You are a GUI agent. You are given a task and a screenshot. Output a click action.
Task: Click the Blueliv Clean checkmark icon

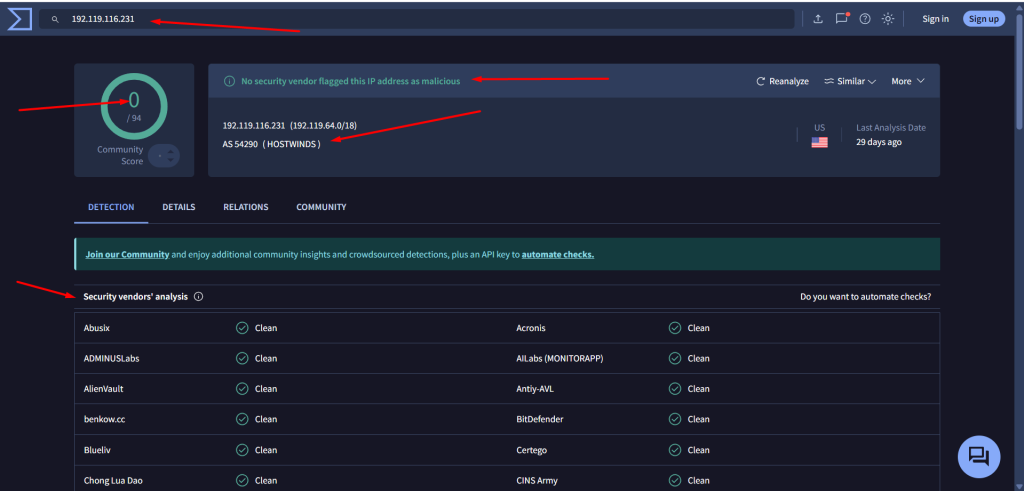click(242, 450)
